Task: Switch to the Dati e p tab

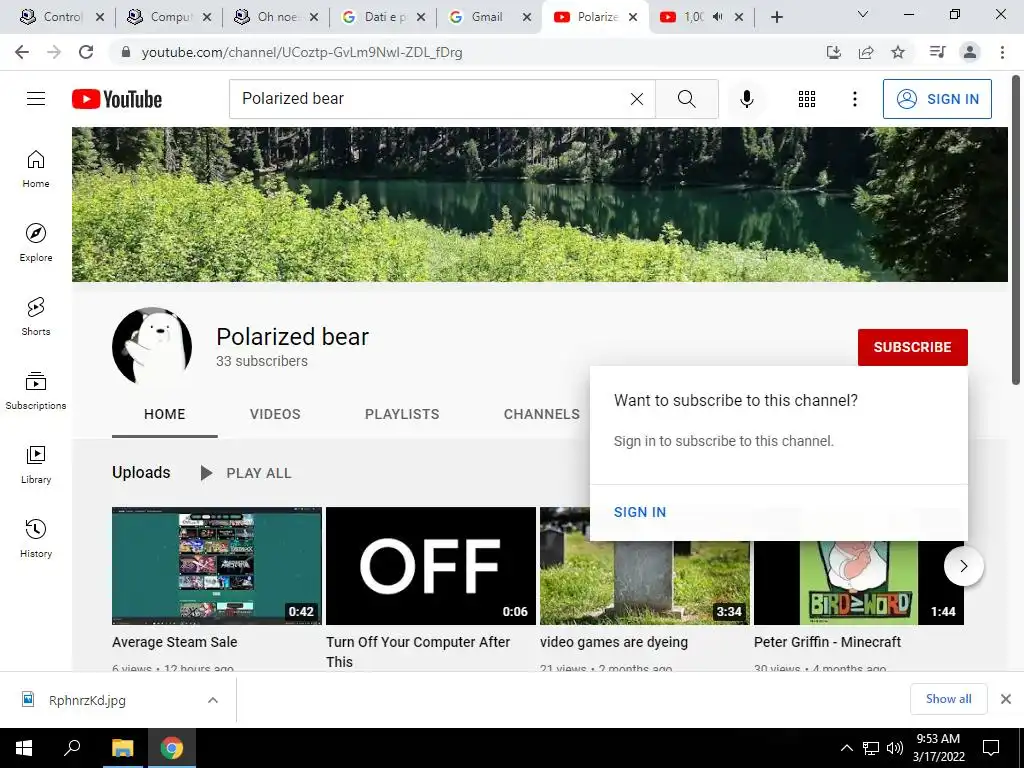Action: [x=383, y=17]
